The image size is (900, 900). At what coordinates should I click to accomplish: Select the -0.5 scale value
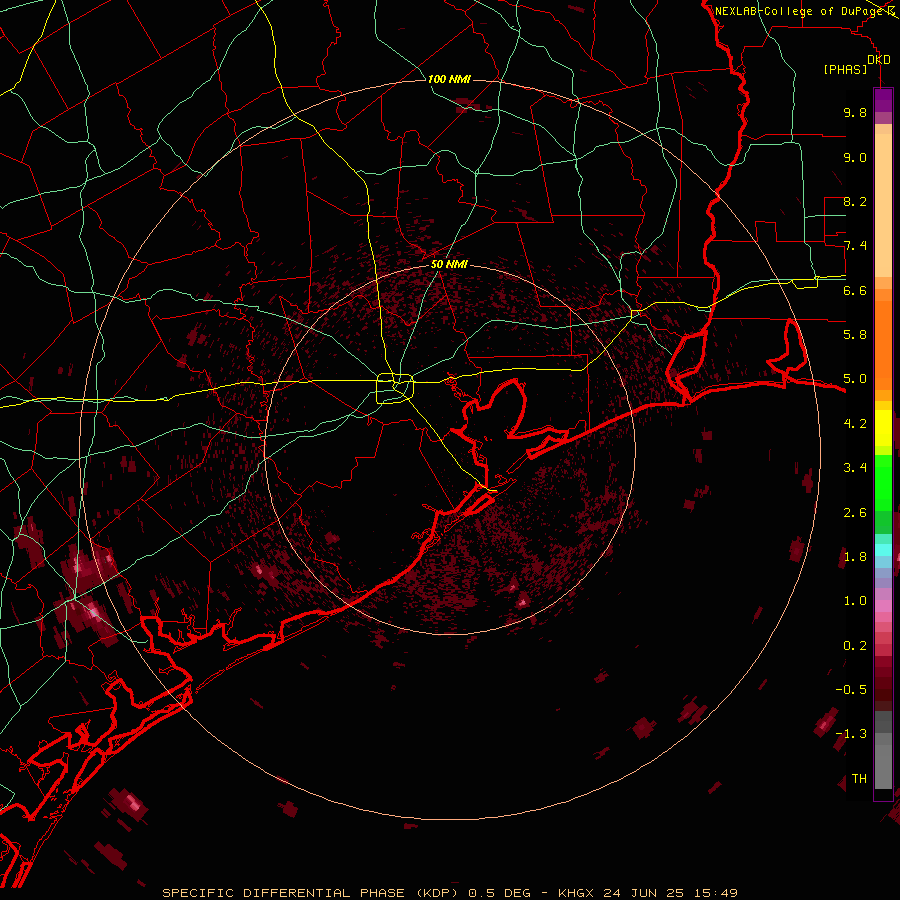tap(851, 690)
